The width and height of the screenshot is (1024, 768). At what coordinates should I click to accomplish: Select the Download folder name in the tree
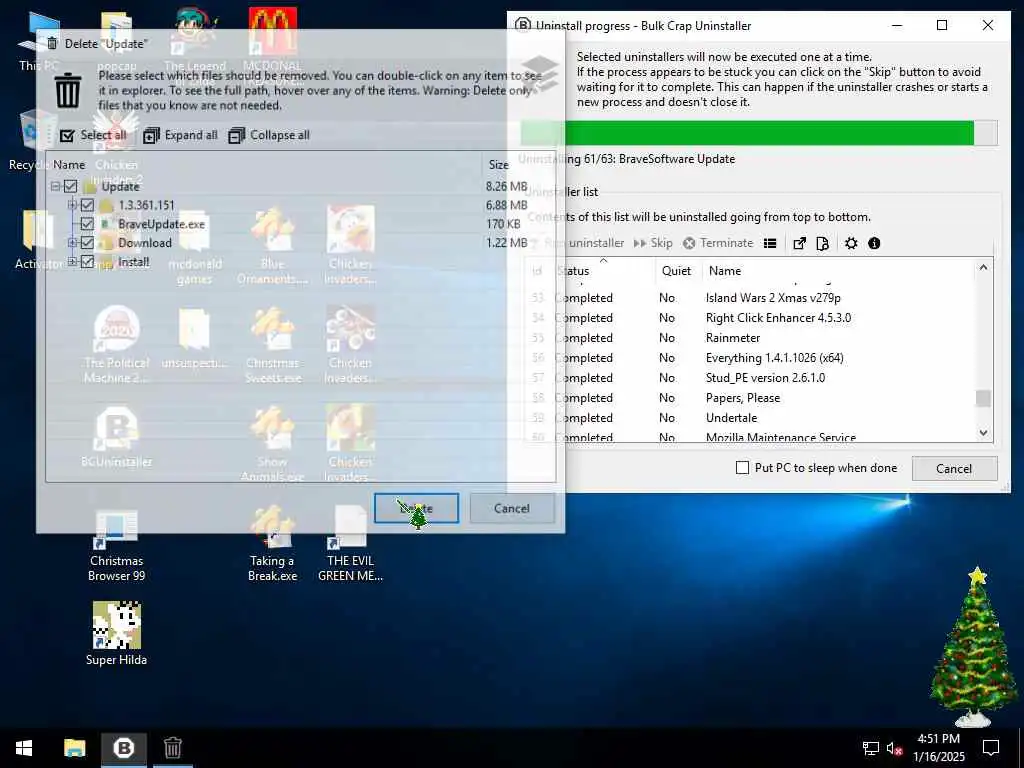click(144, 243)
